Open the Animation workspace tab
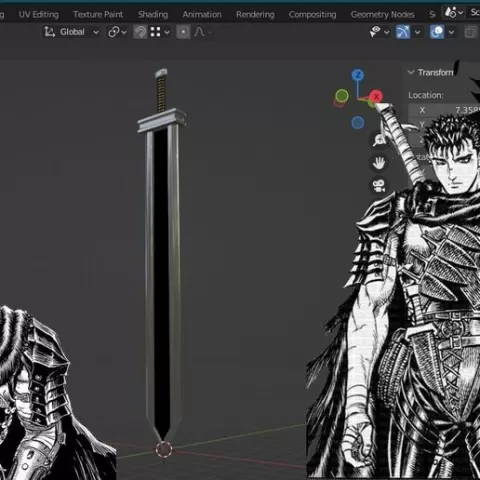 click(x=202, y=15)
